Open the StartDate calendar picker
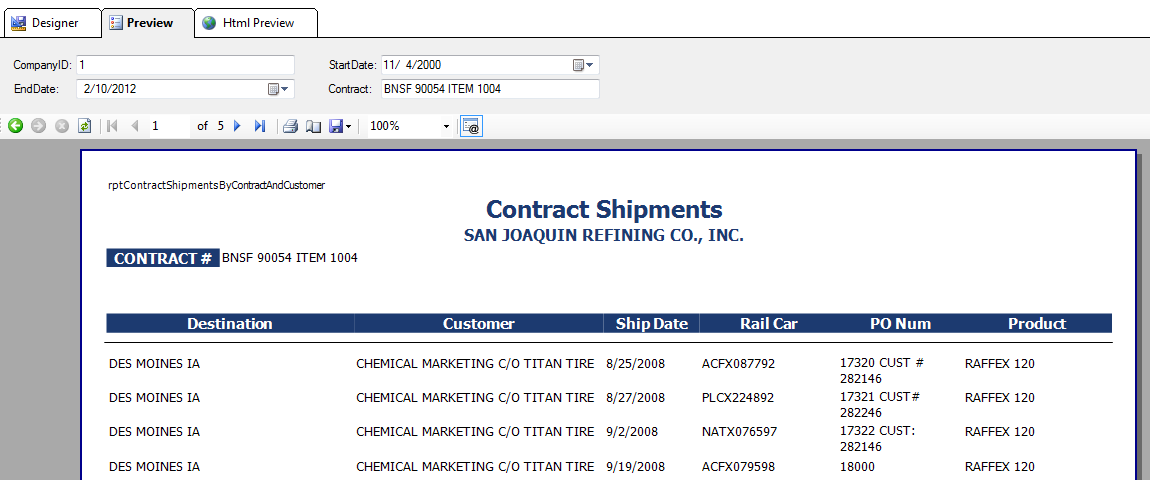This screenshot has height=480, width=1150. click(x=583, y=65)
